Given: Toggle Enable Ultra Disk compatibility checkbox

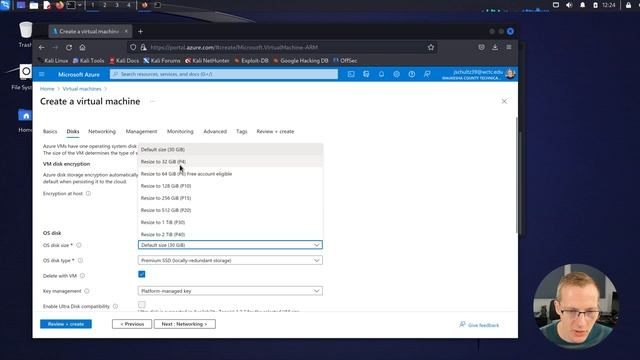Looking at the screenshot, I should 142,305.
